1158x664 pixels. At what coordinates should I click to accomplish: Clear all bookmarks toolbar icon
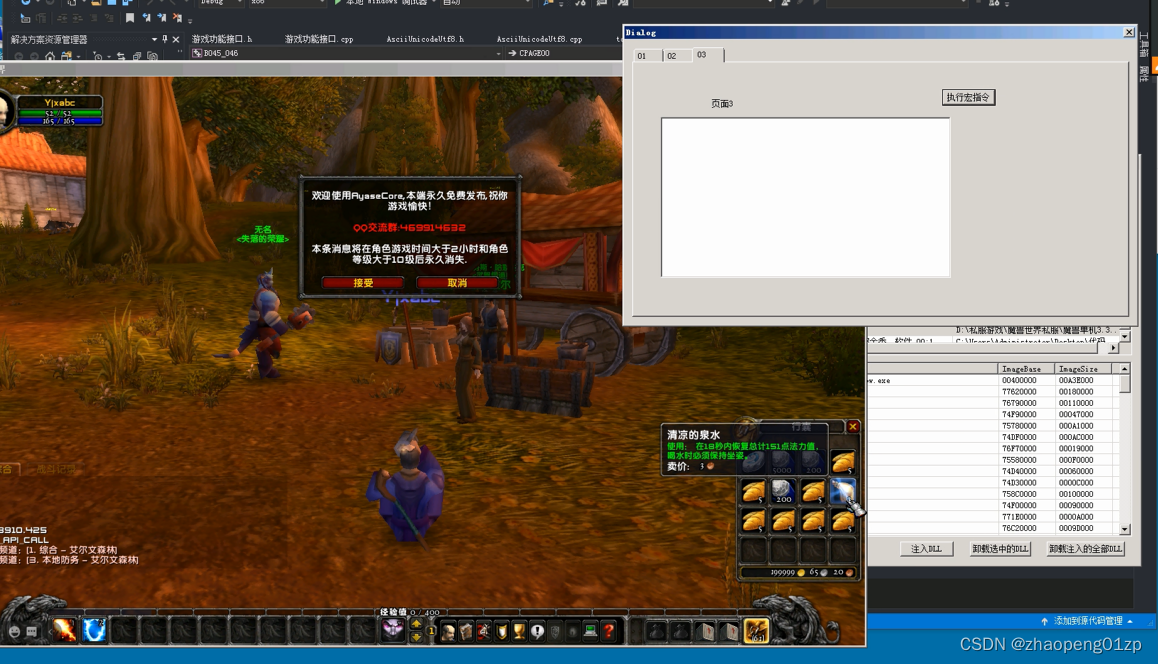coord(177,18)
